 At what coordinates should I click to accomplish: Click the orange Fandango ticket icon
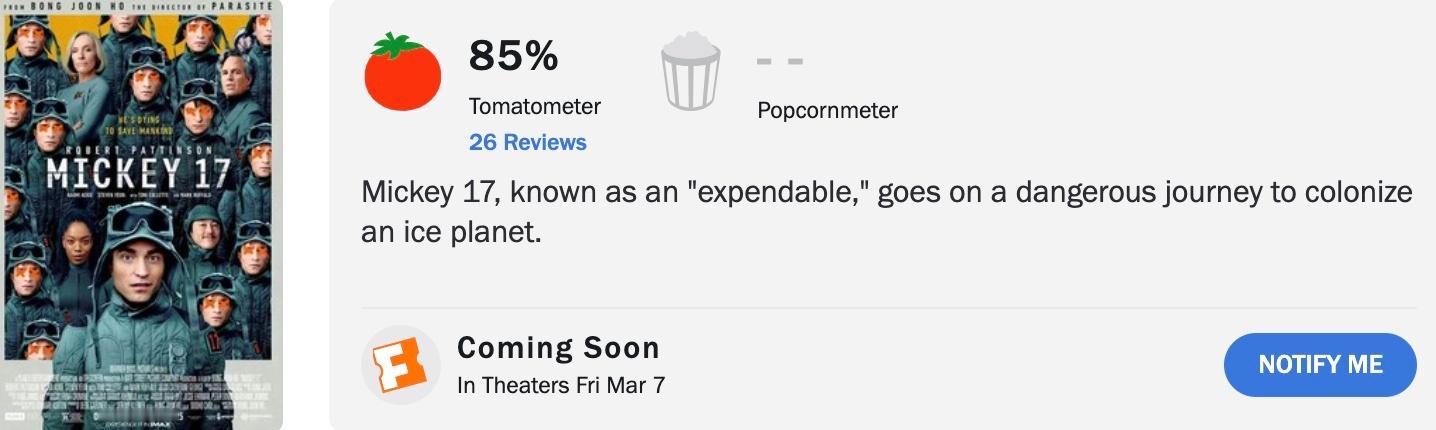pos(399,364)
